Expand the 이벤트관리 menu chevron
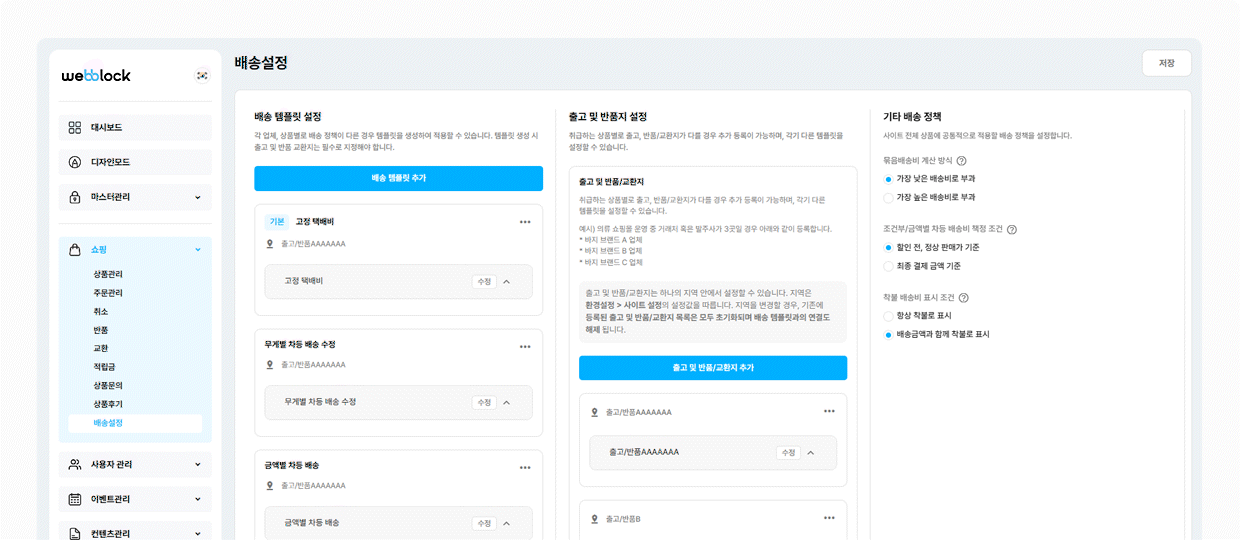This screenshot has height=540, width=1240. click(x=198, y=499)
